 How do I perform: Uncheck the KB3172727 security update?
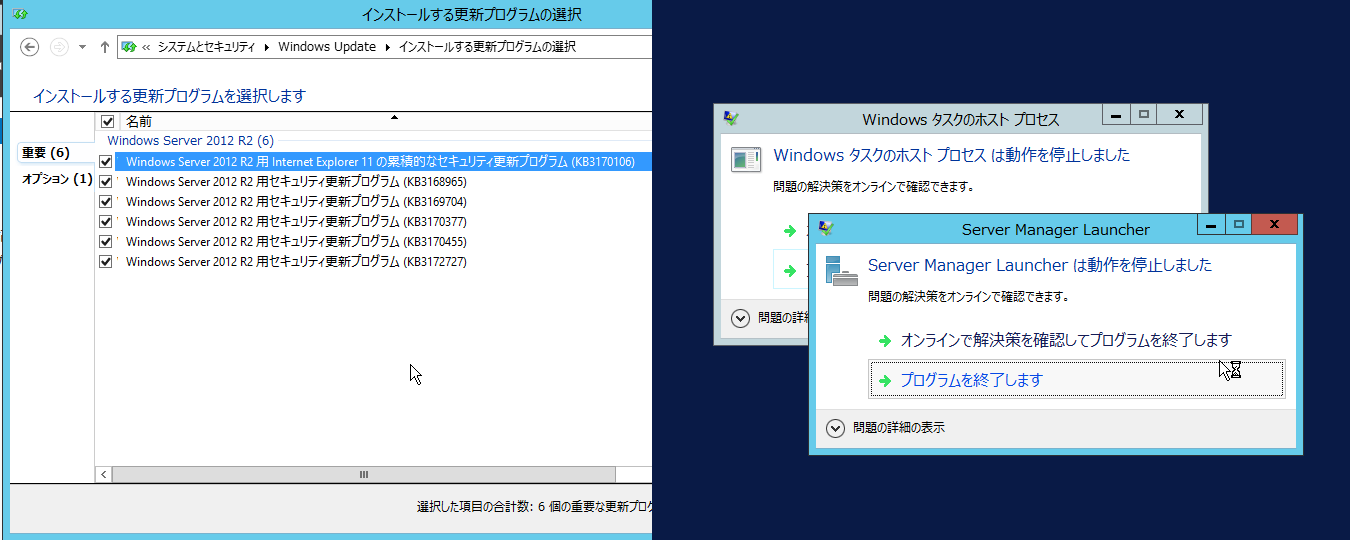(106, 261)
